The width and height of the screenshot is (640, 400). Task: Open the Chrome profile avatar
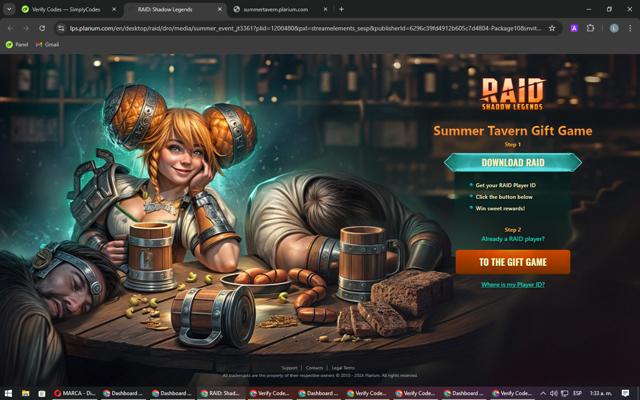(614, 28)
